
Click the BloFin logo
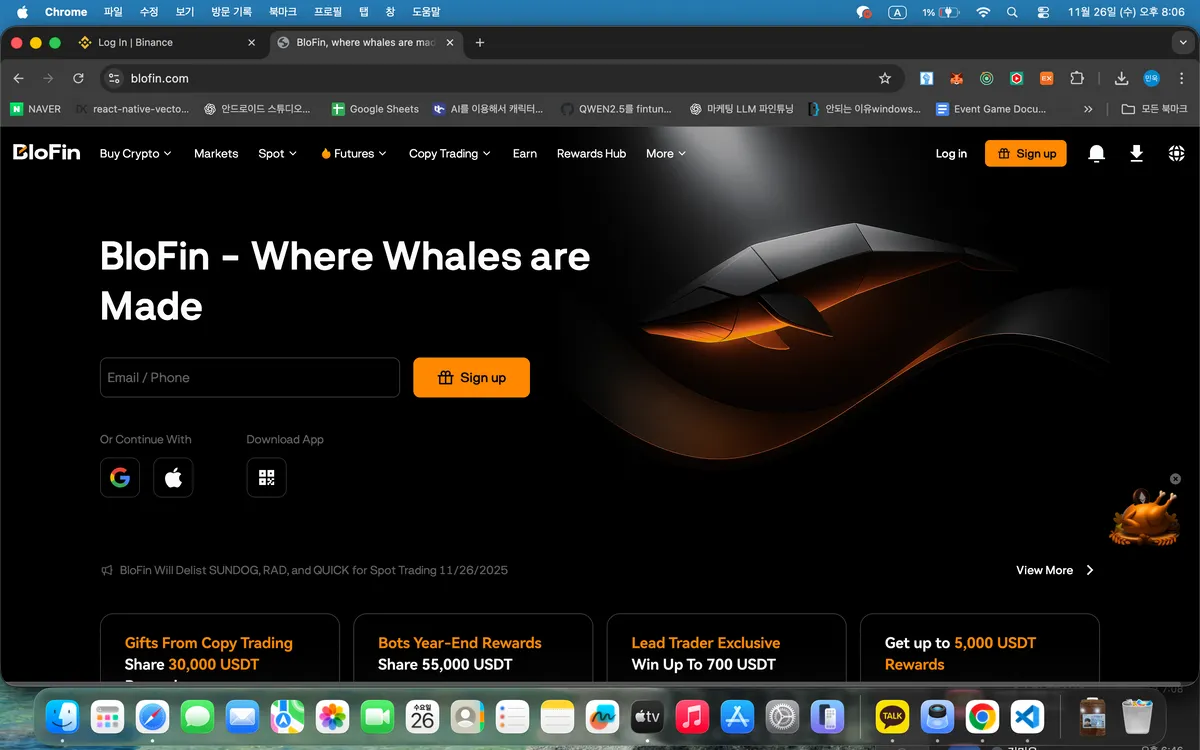[x=46, y=153]
